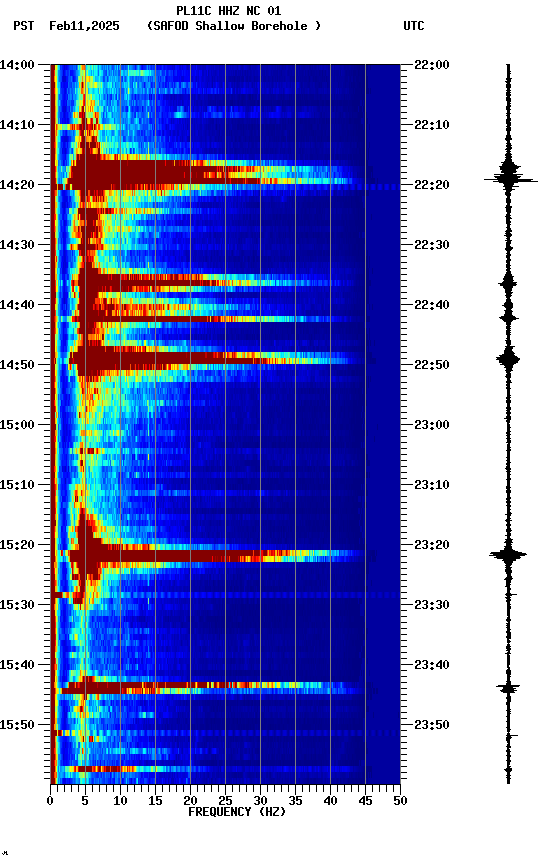Click the 40 Hz frequency tick label
The image size is (552, 864).
331,801
